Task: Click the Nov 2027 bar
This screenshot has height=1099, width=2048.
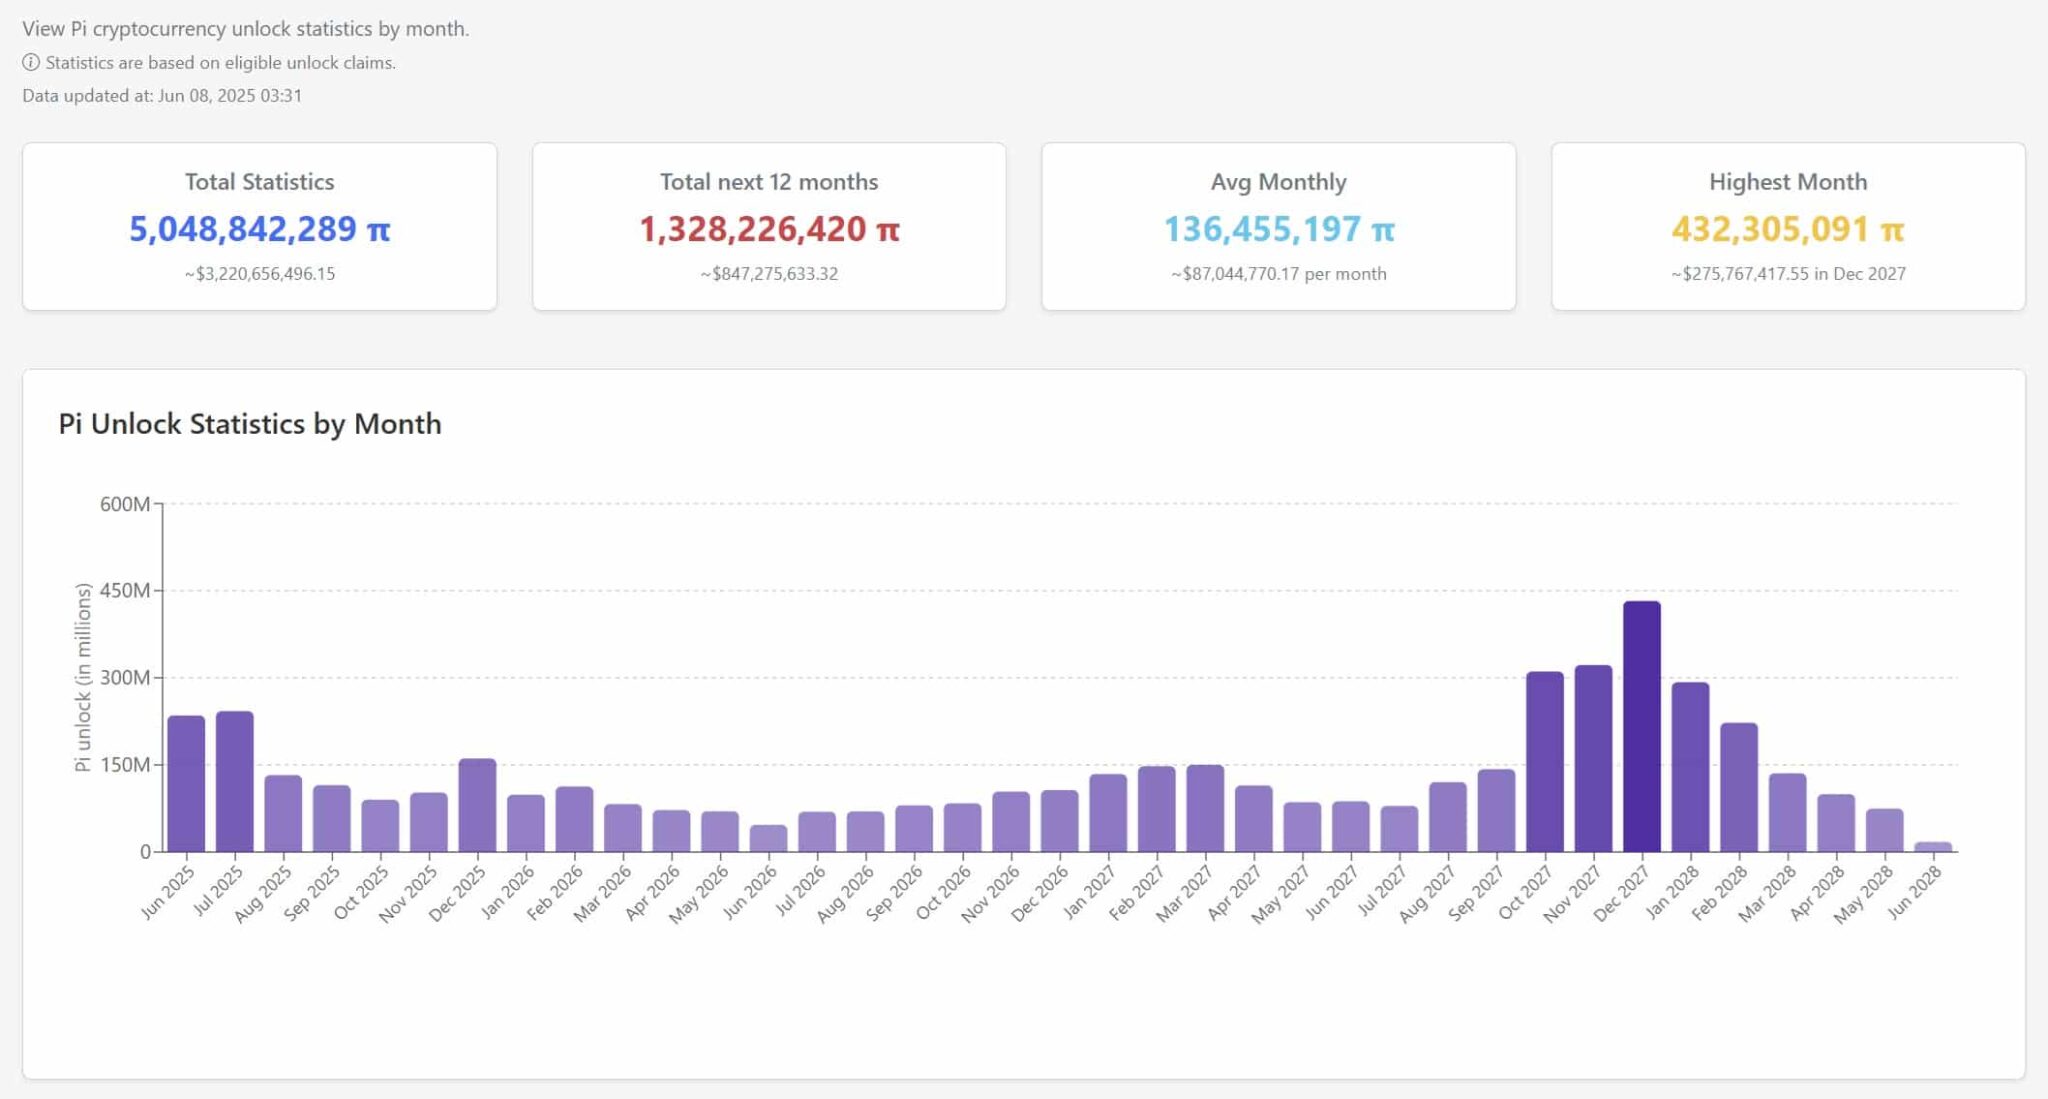Action: click(x=1593, y=759)
